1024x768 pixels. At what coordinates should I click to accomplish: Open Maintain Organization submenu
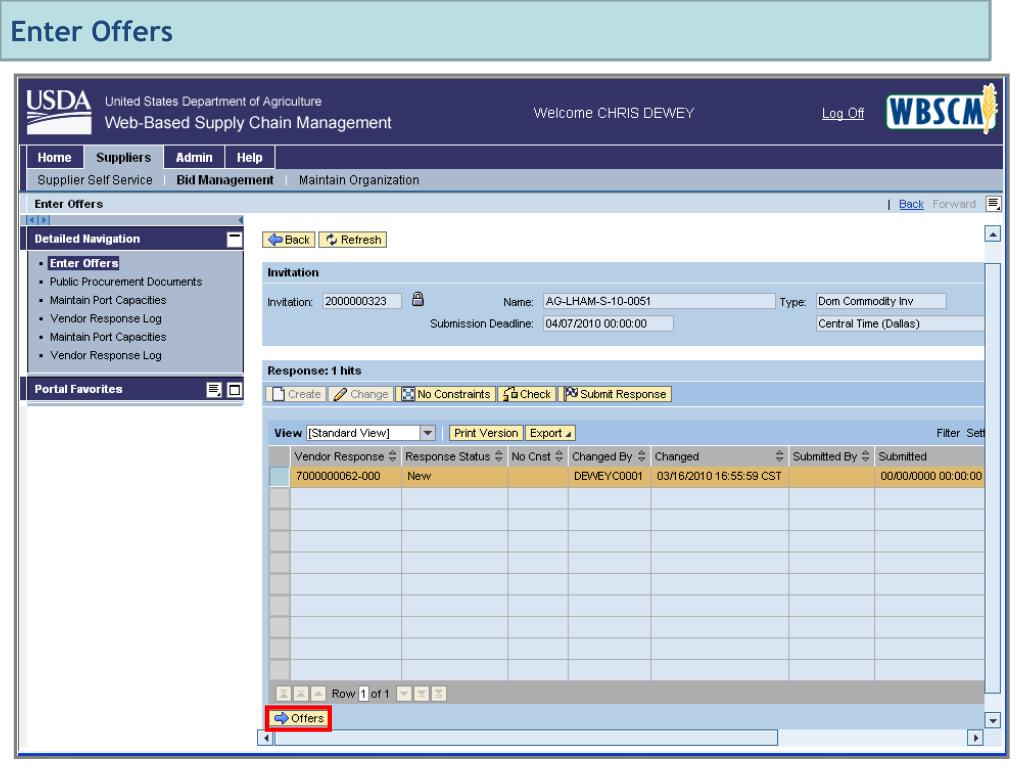point(356,180)
